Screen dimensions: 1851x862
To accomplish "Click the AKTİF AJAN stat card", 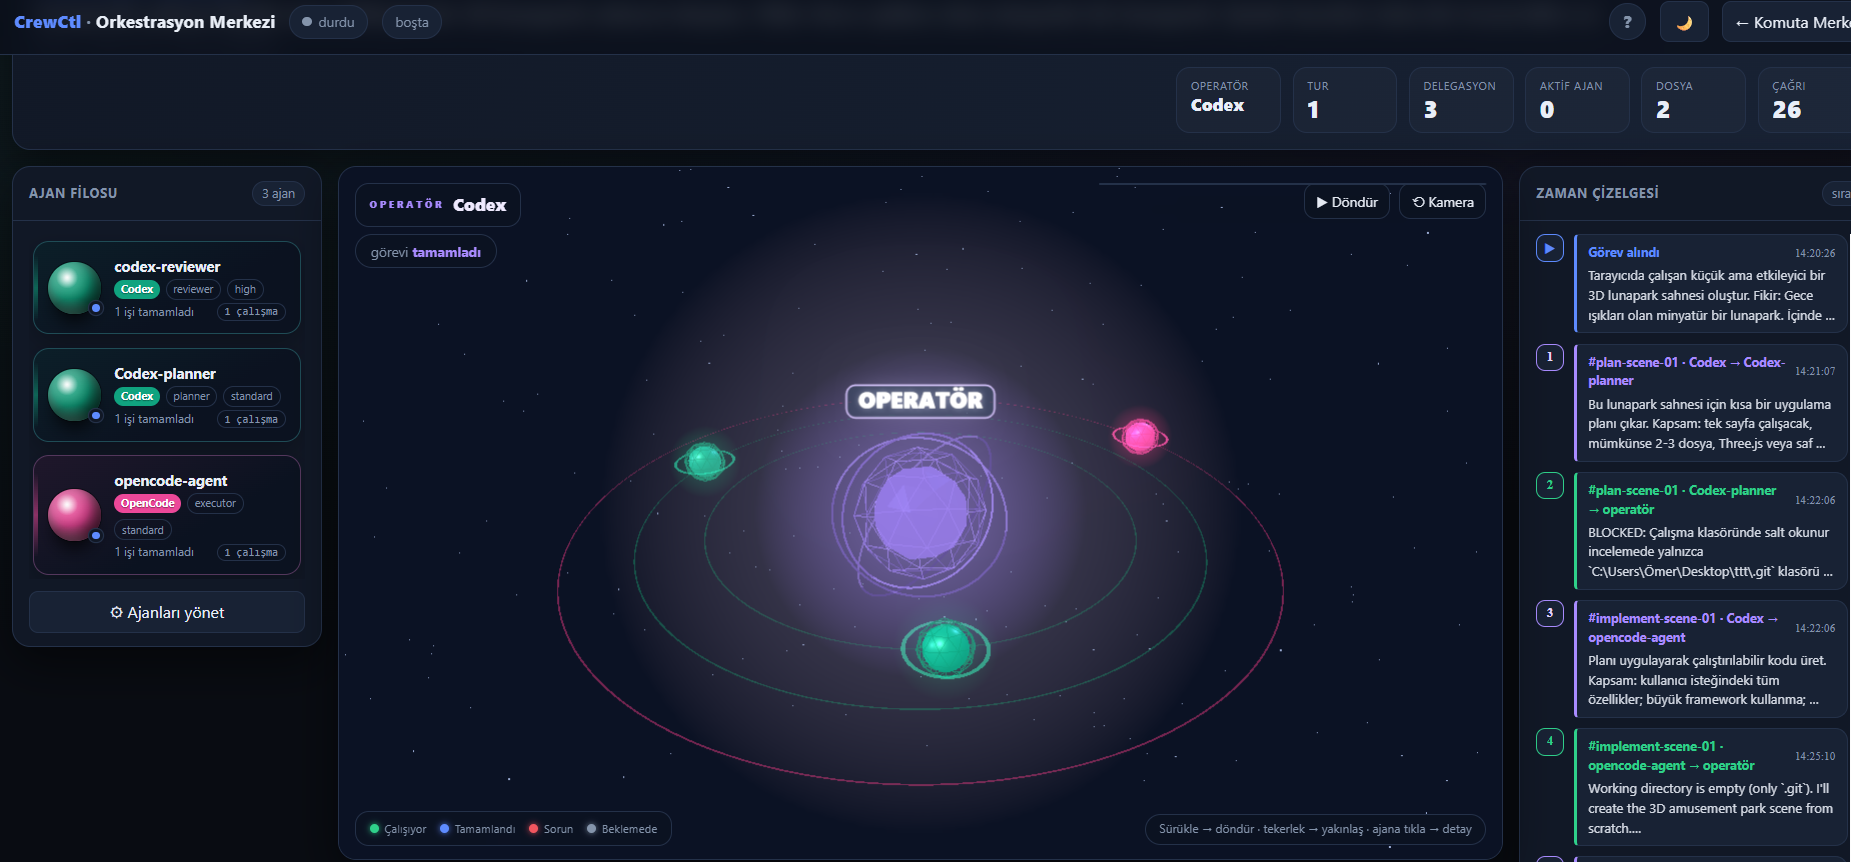I will (x=1577, y=100).
